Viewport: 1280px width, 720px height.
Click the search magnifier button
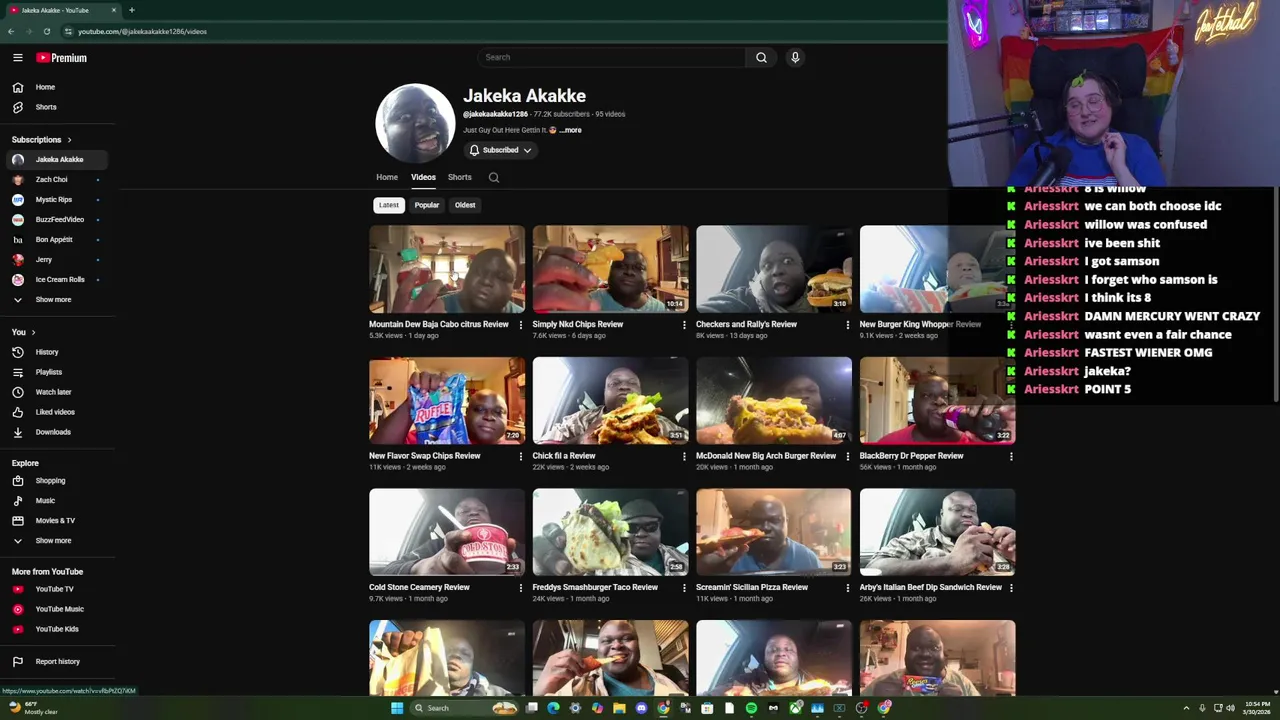click(x=761, y=57)
